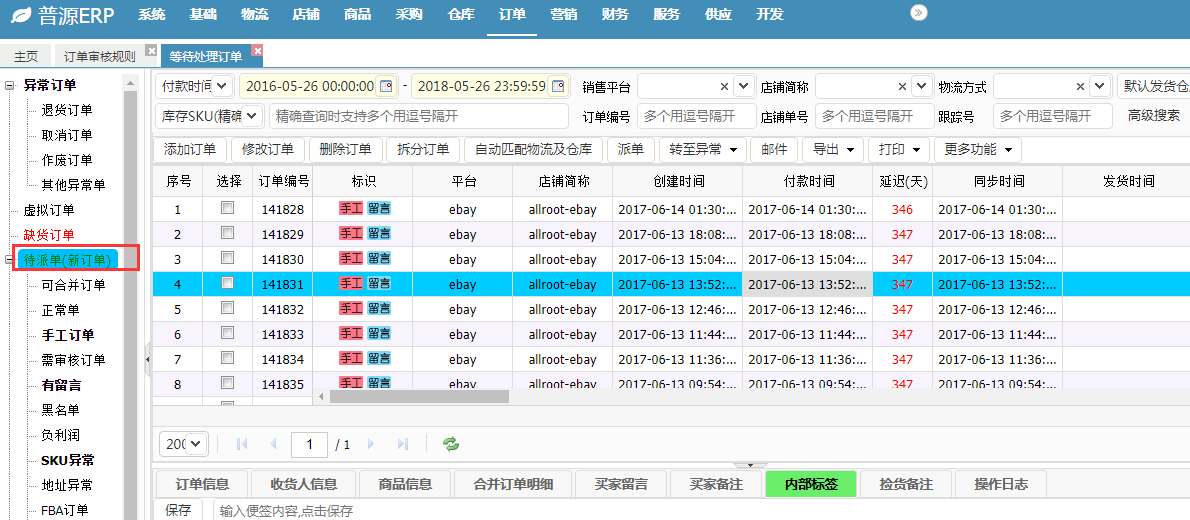Click the 自动匹配物流及仓库 button
The width and height of the screenshot is (1190, 520).
[x=533, y=150]
